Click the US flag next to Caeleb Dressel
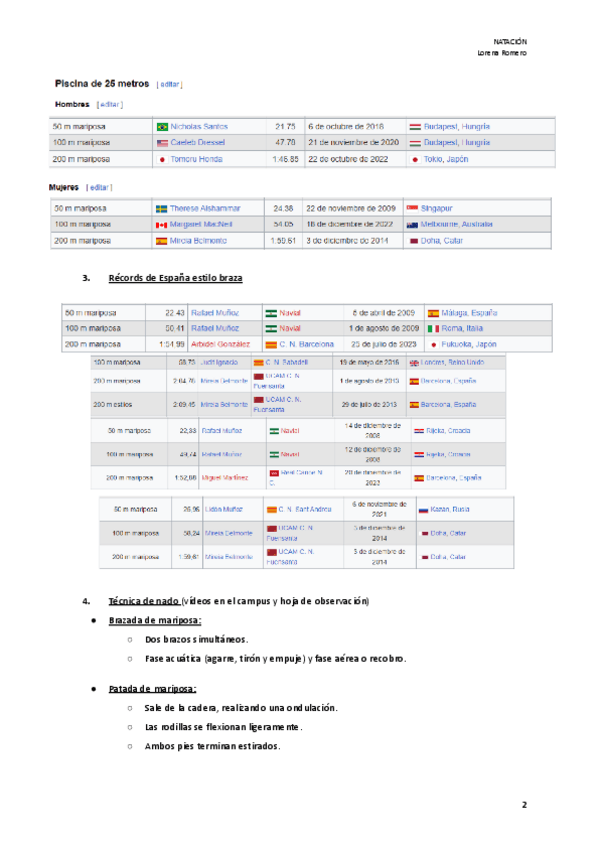 pyautogui.click(x=163, y=143)
